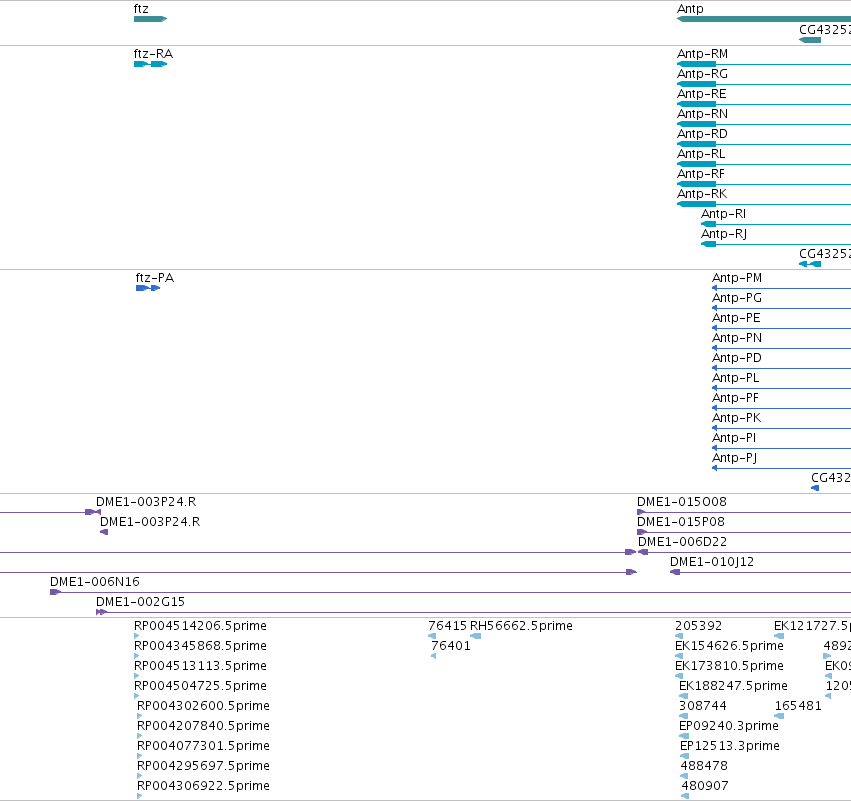Open the Antp-RM transcript
Image resolution: width=851 pixels, height=801 pixels.
pos(702,54)
